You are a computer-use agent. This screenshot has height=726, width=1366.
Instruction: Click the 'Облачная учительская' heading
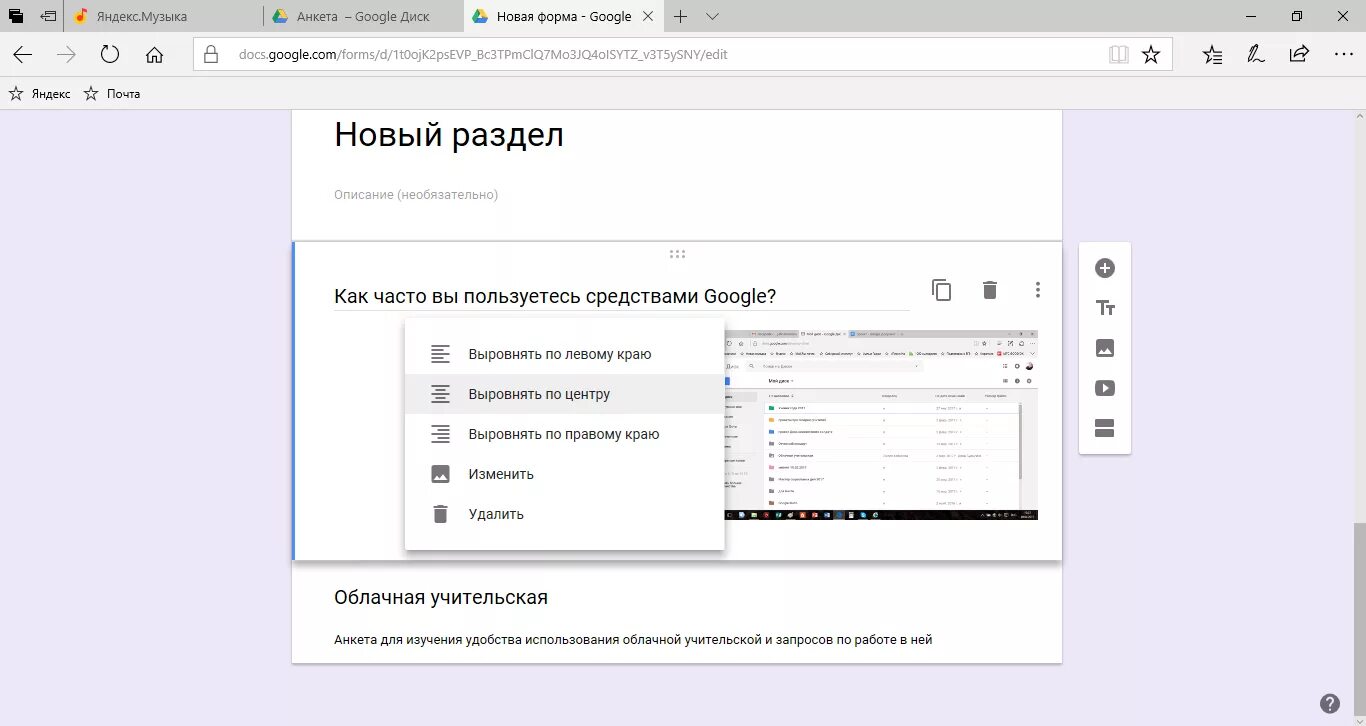pyautogui.click(x=441, y=597)
